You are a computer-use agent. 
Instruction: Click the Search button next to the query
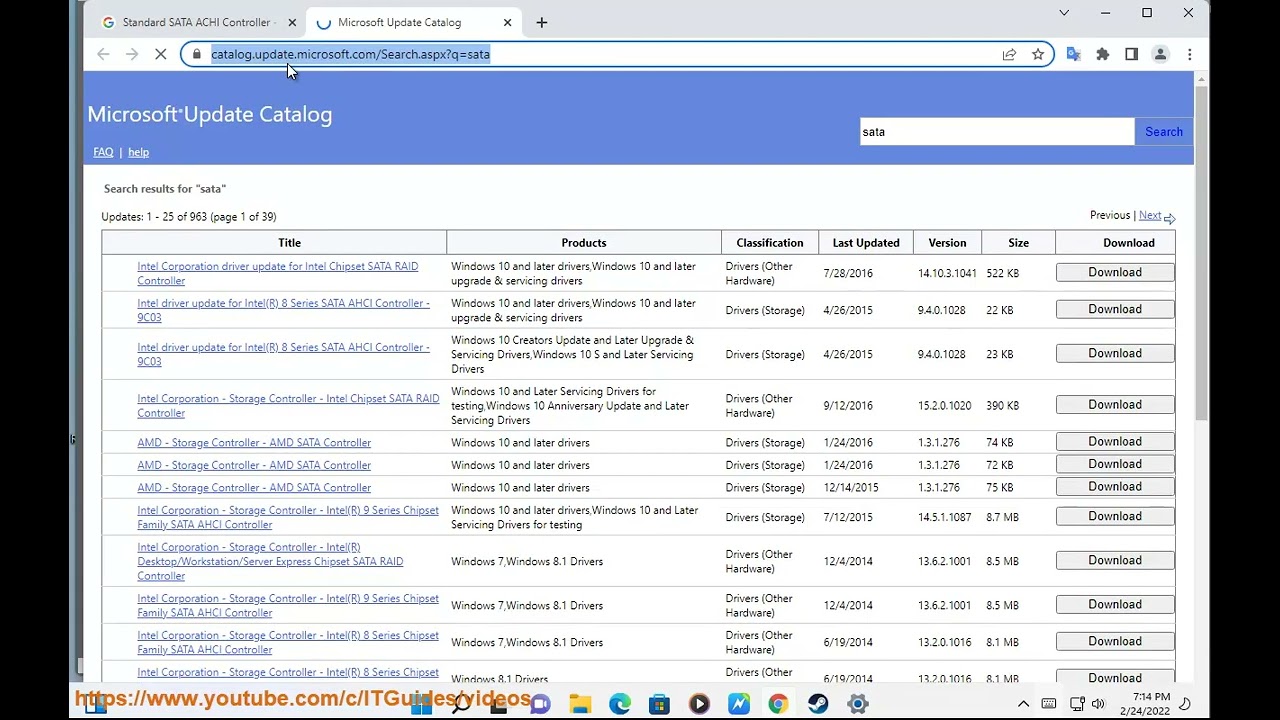tap(1164, 132)
